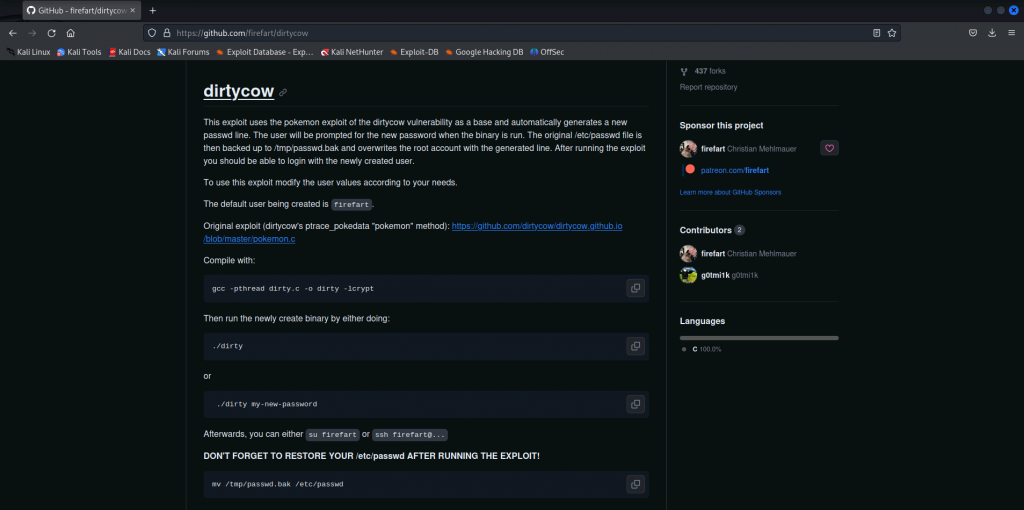Click the Patreon logo icon
Image resolution: width=1024 pixels, height=510 pixels.
[690, 170]
